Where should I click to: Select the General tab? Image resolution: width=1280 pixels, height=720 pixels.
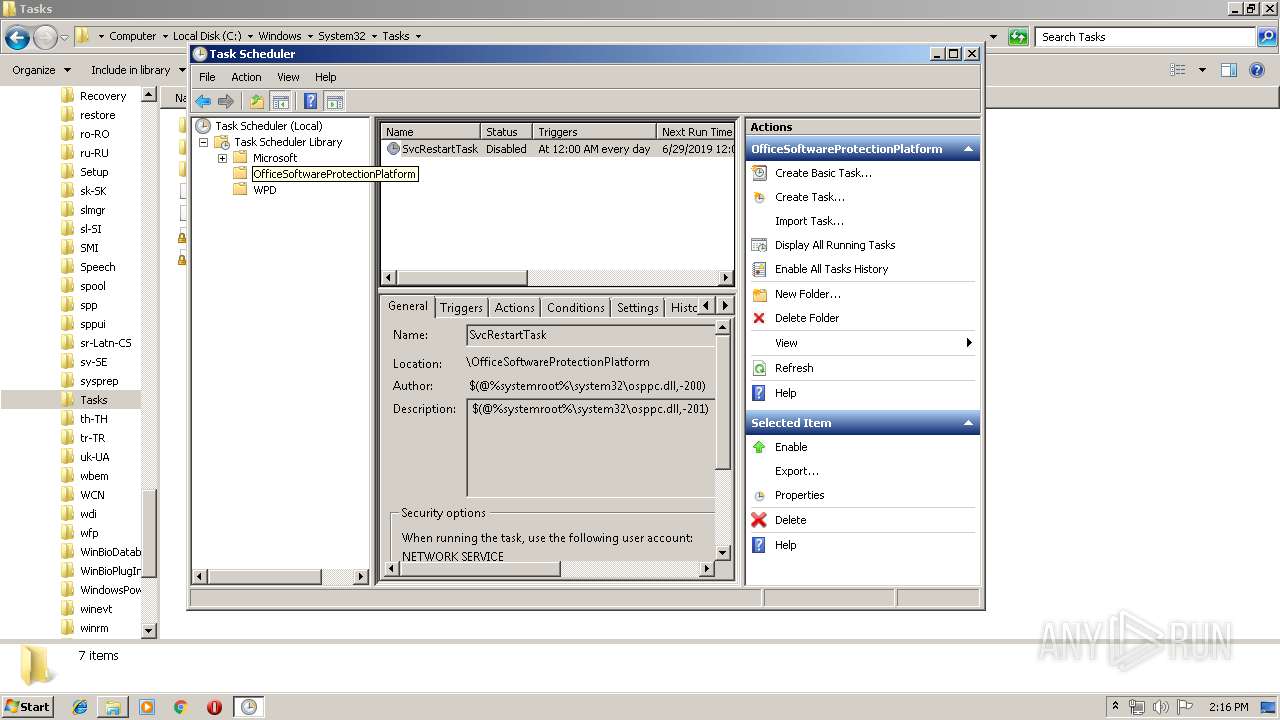click(408, 306)
